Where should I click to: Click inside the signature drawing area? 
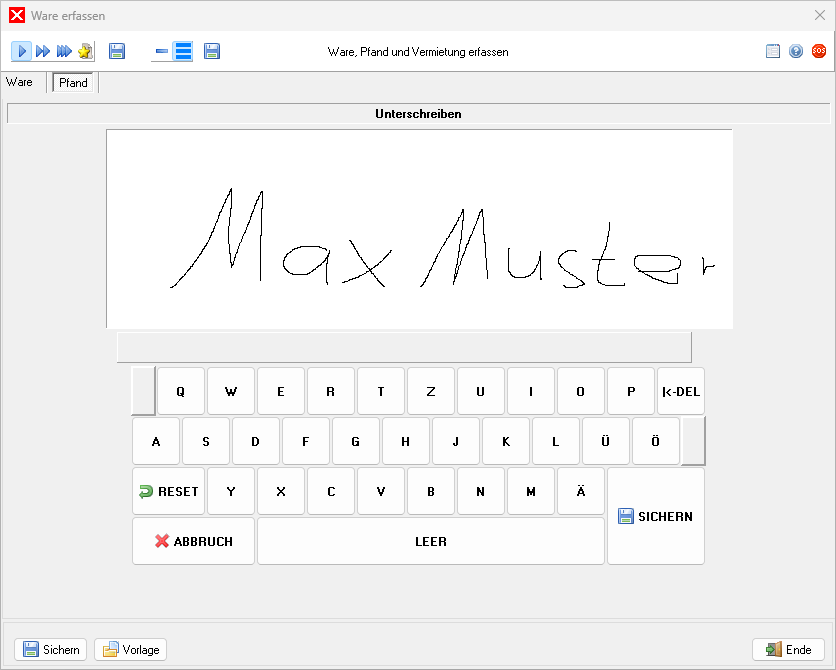pos(419,228)
